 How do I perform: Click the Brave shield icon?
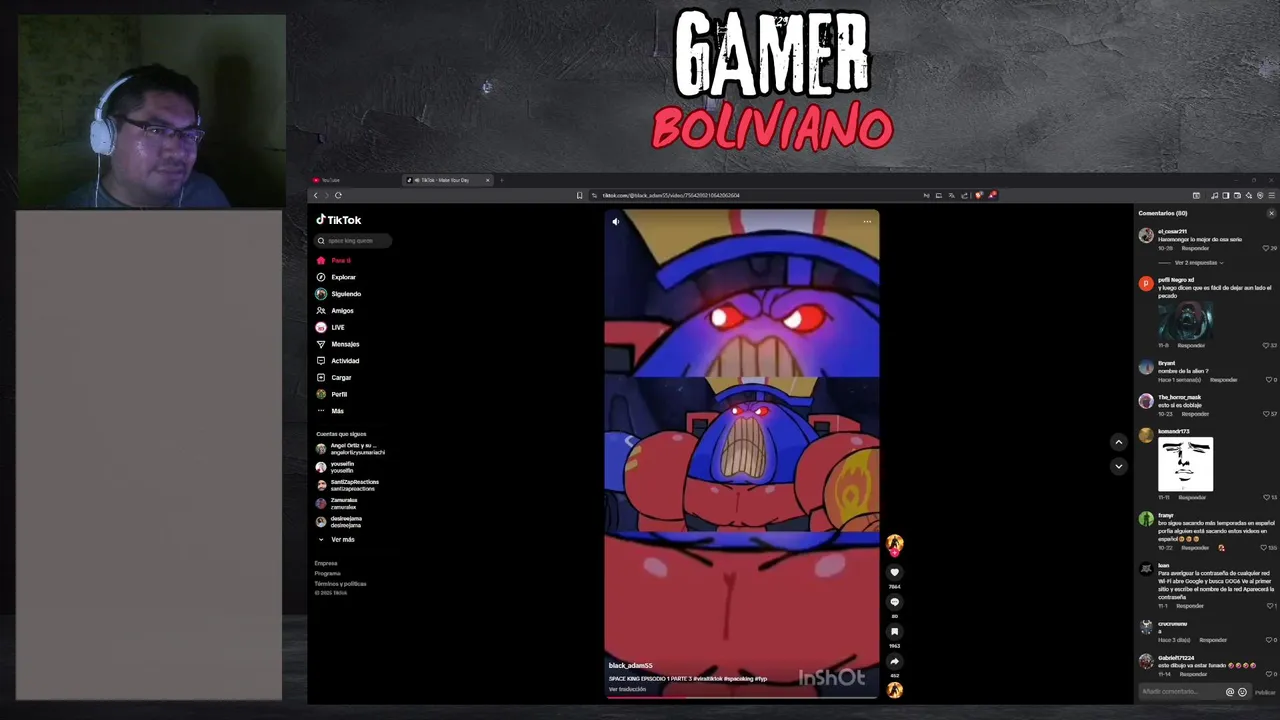979,195
